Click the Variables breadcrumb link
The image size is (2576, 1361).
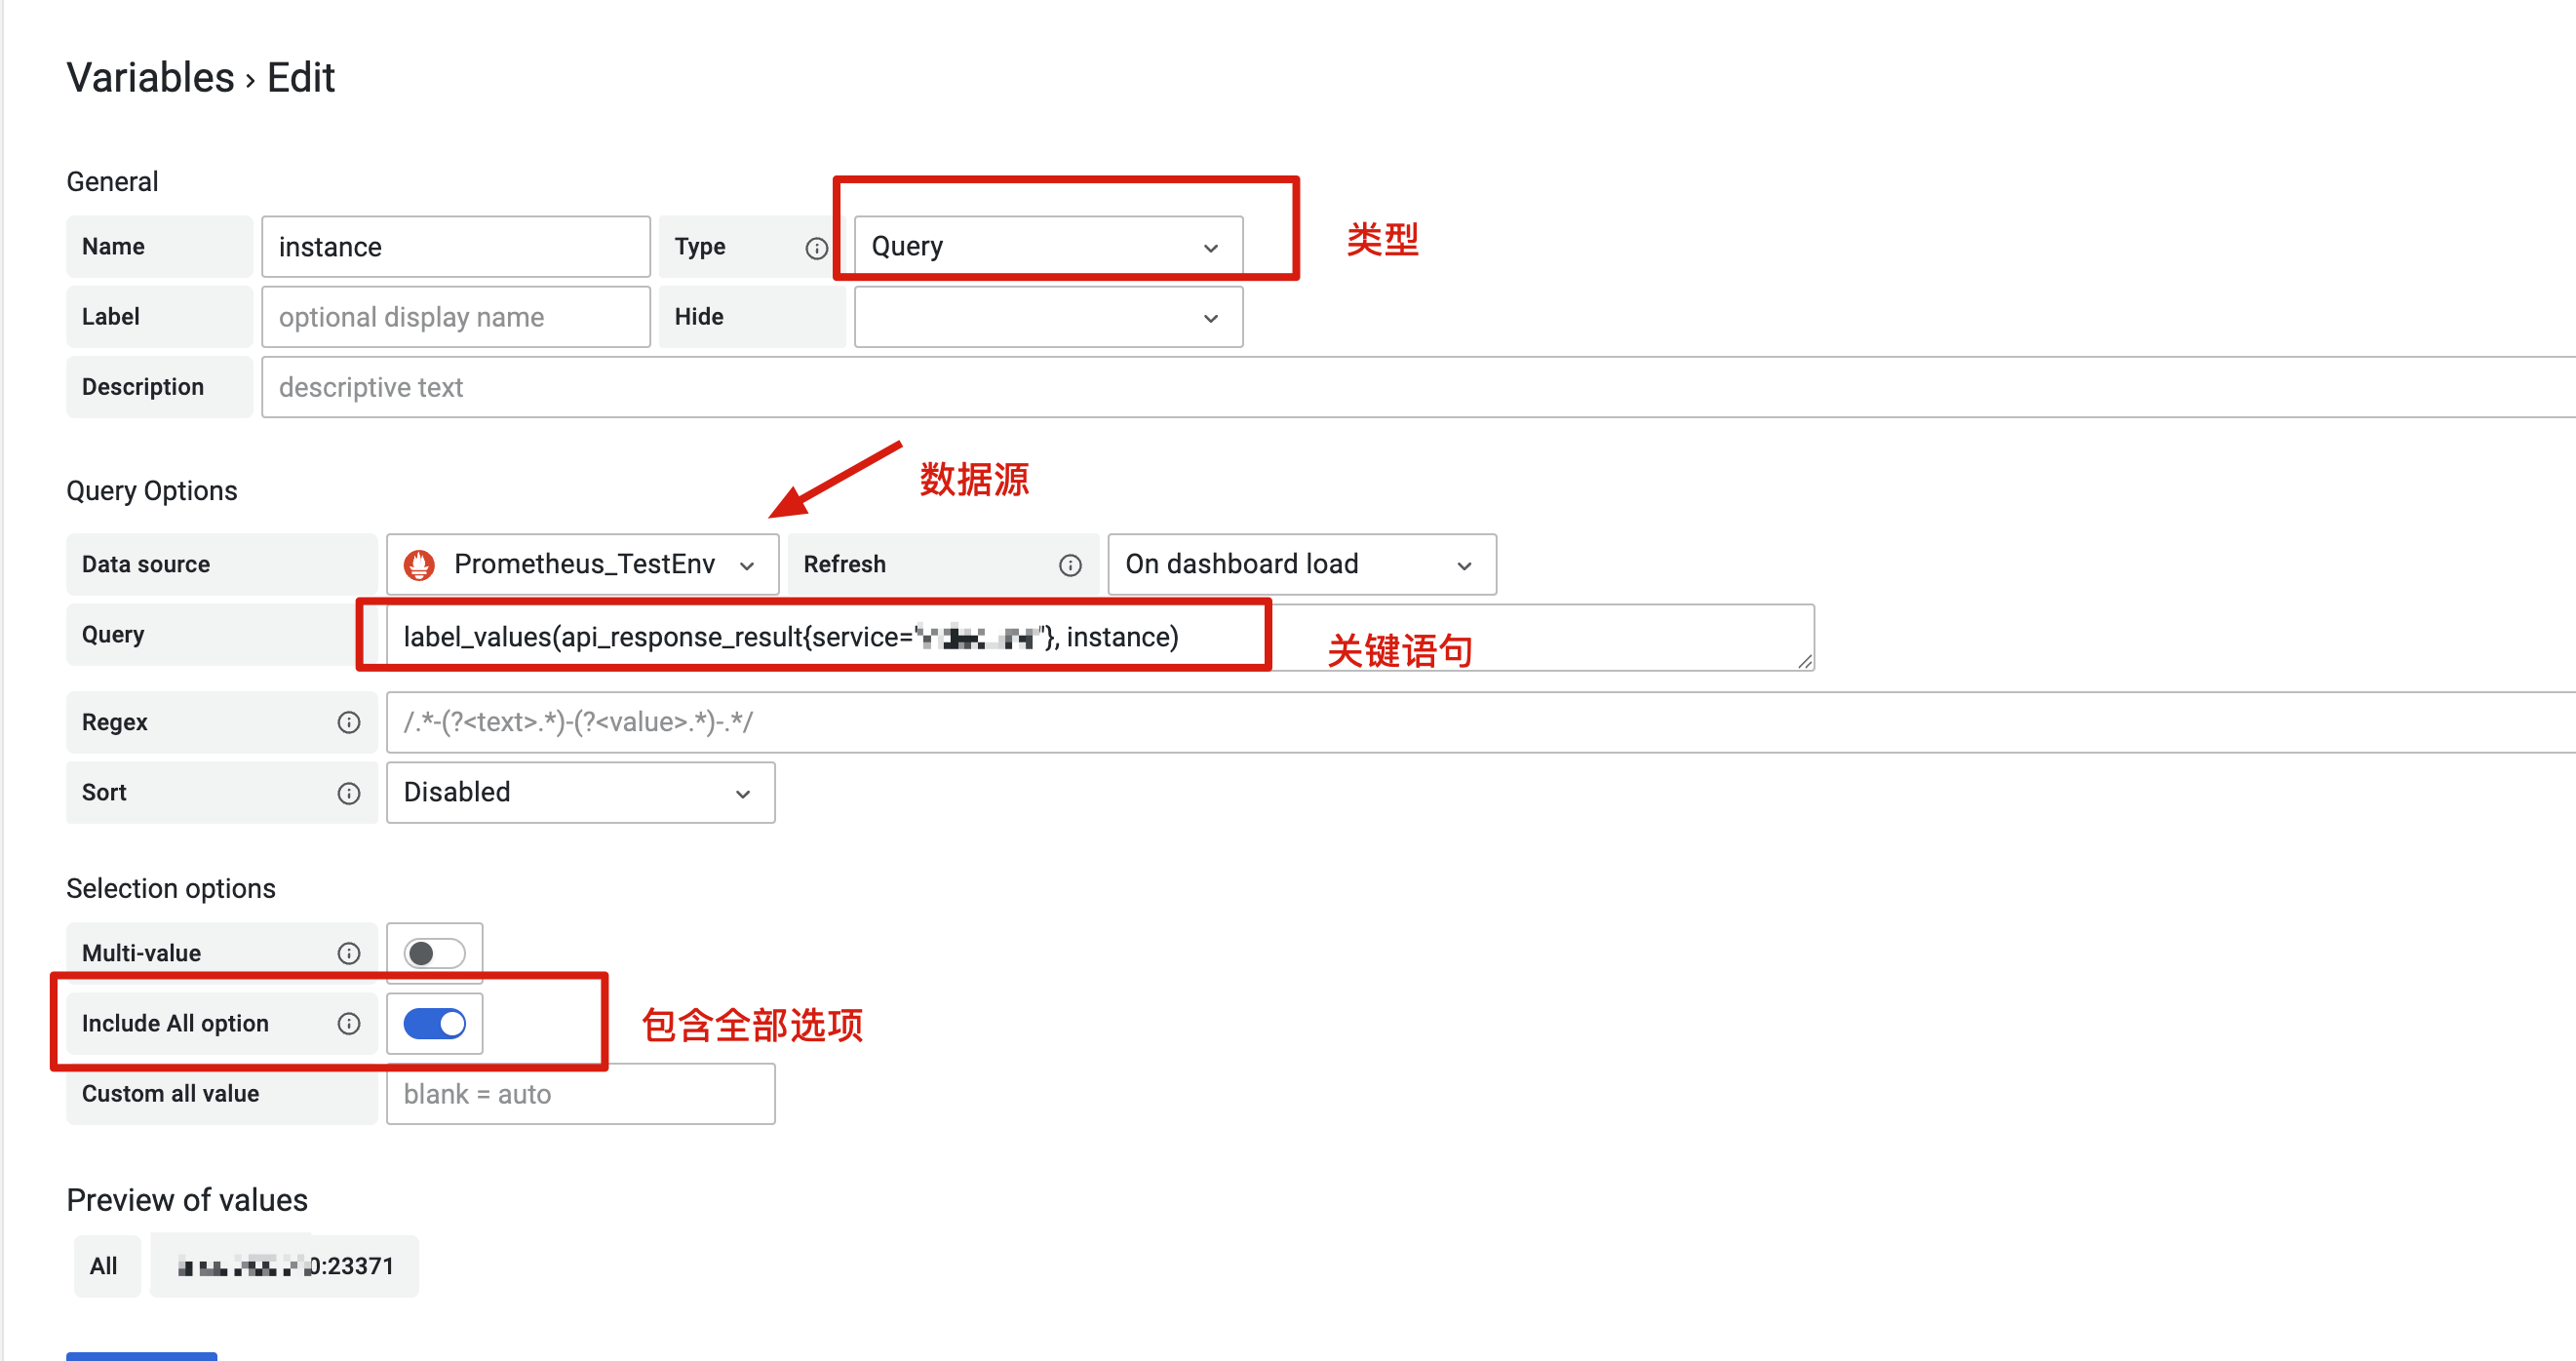150,78
